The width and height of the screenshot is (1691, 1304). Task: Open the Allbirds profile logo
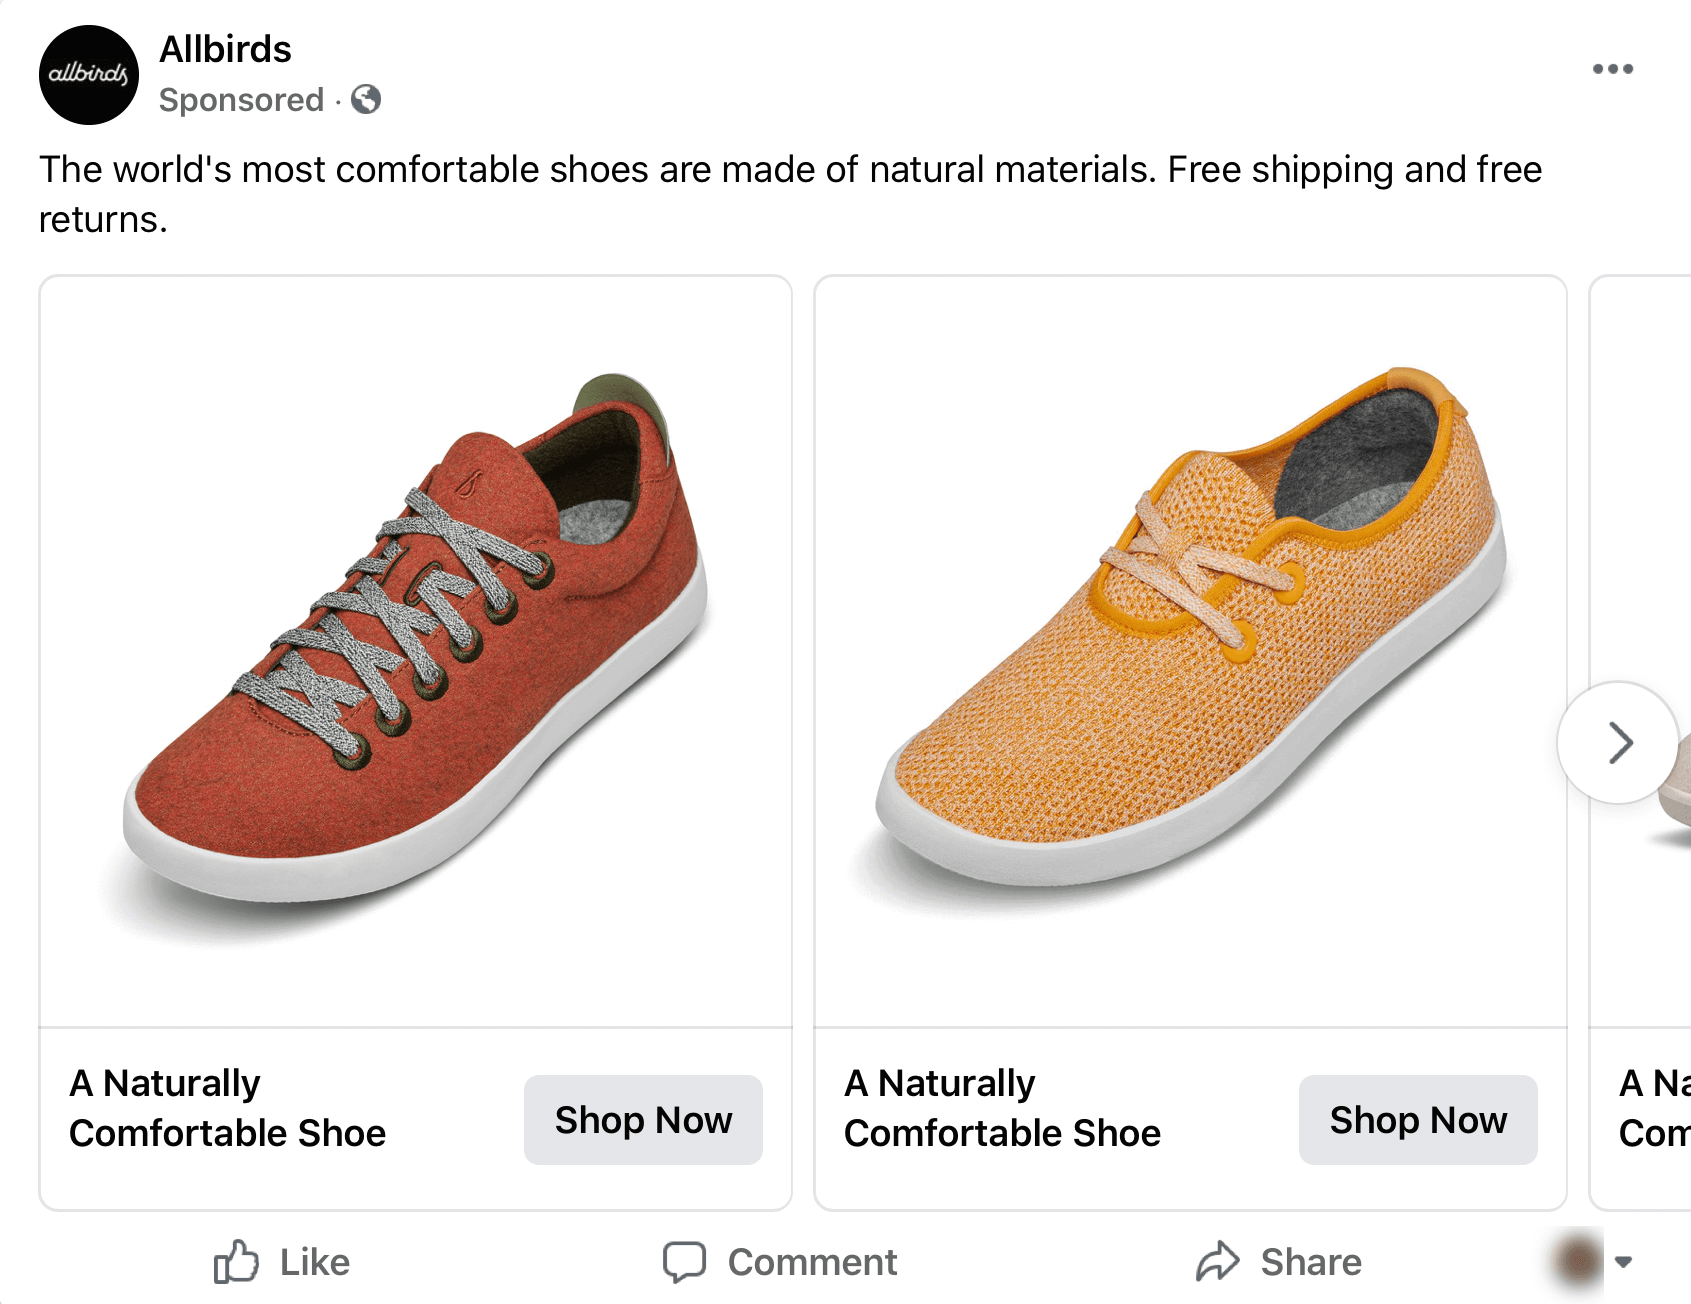pyautogui.click(x=88, y=75)
